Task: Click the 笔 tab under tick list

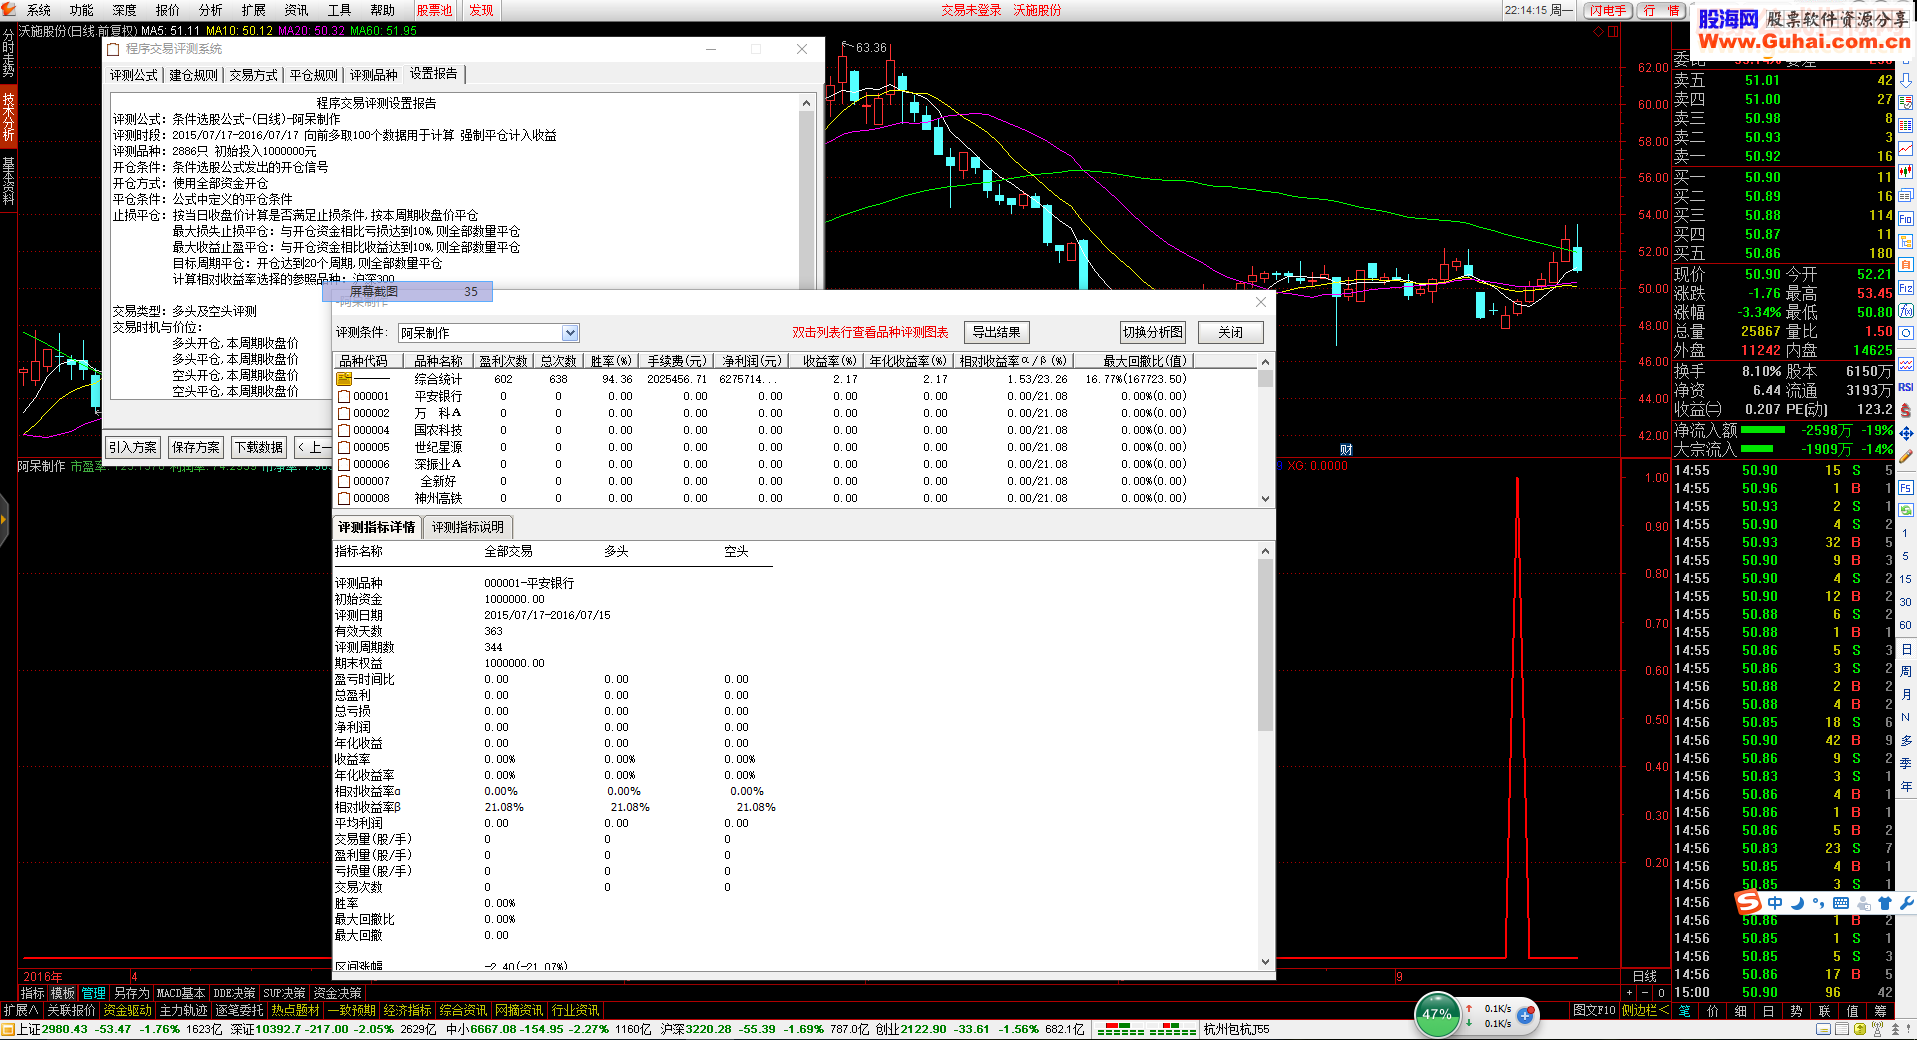Action: tap(1684, 1011)
